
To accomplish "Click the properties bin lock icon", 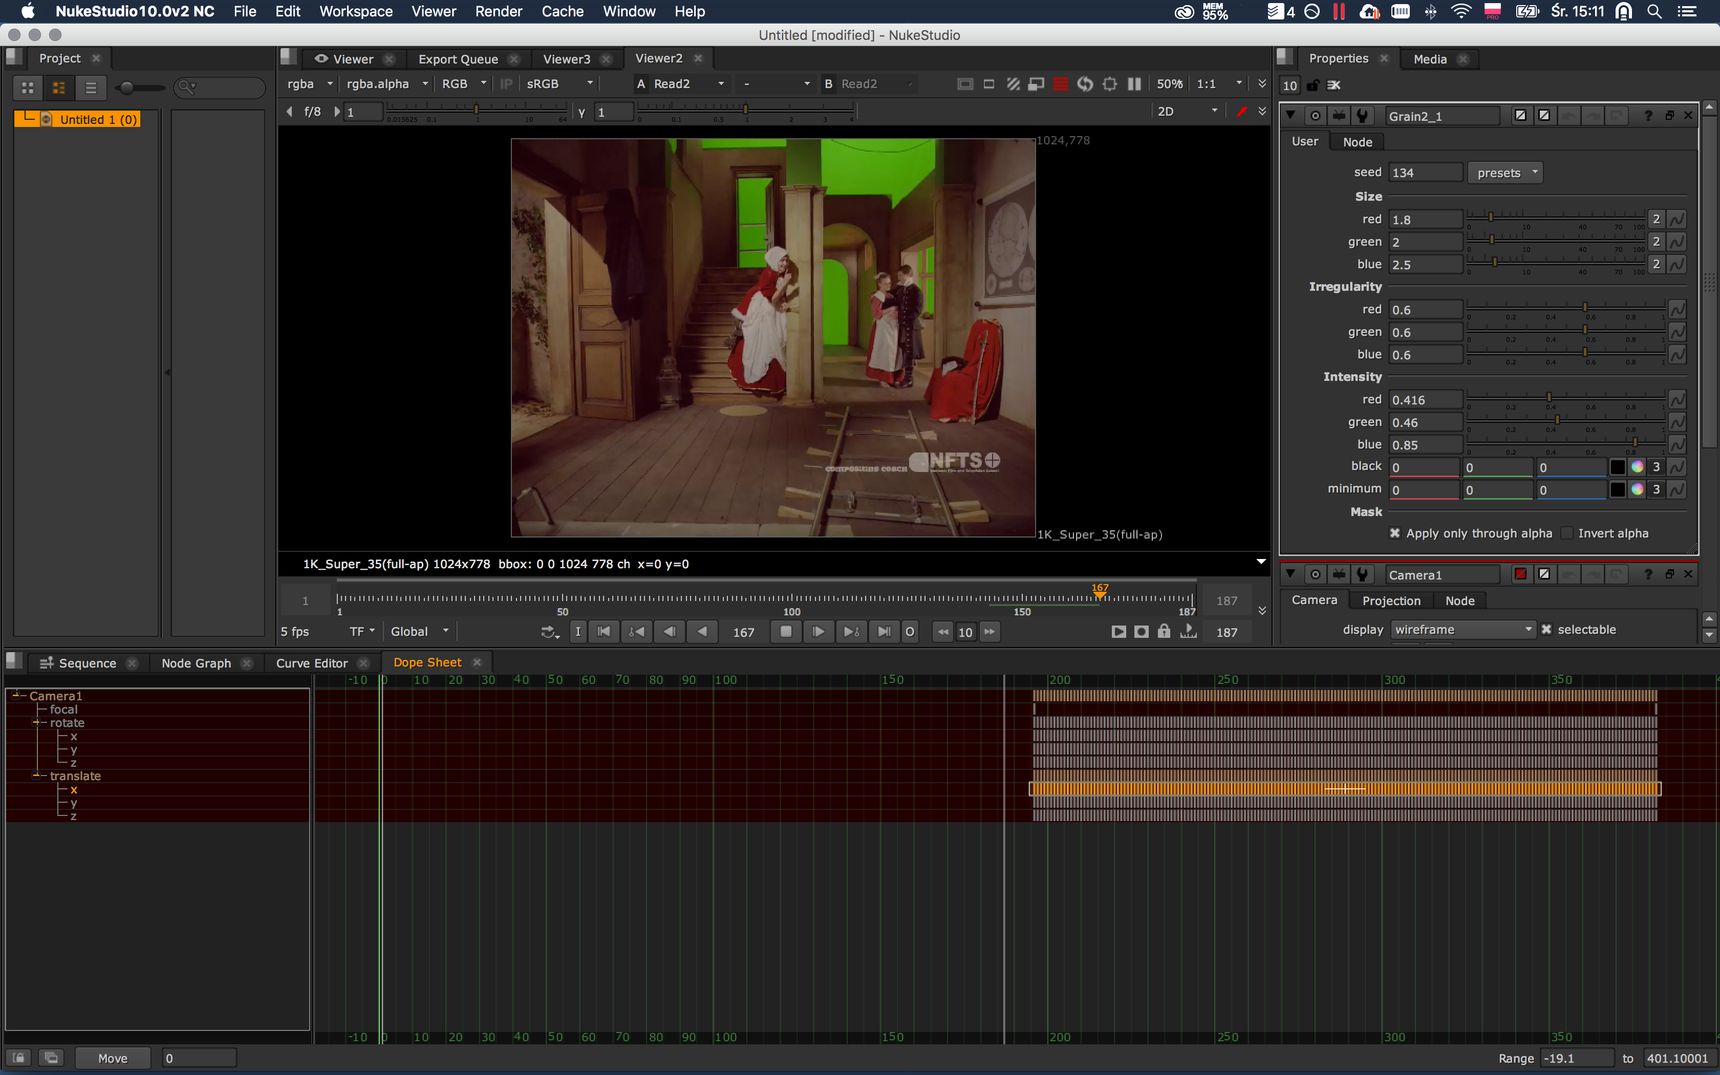I will point(1313,85).
